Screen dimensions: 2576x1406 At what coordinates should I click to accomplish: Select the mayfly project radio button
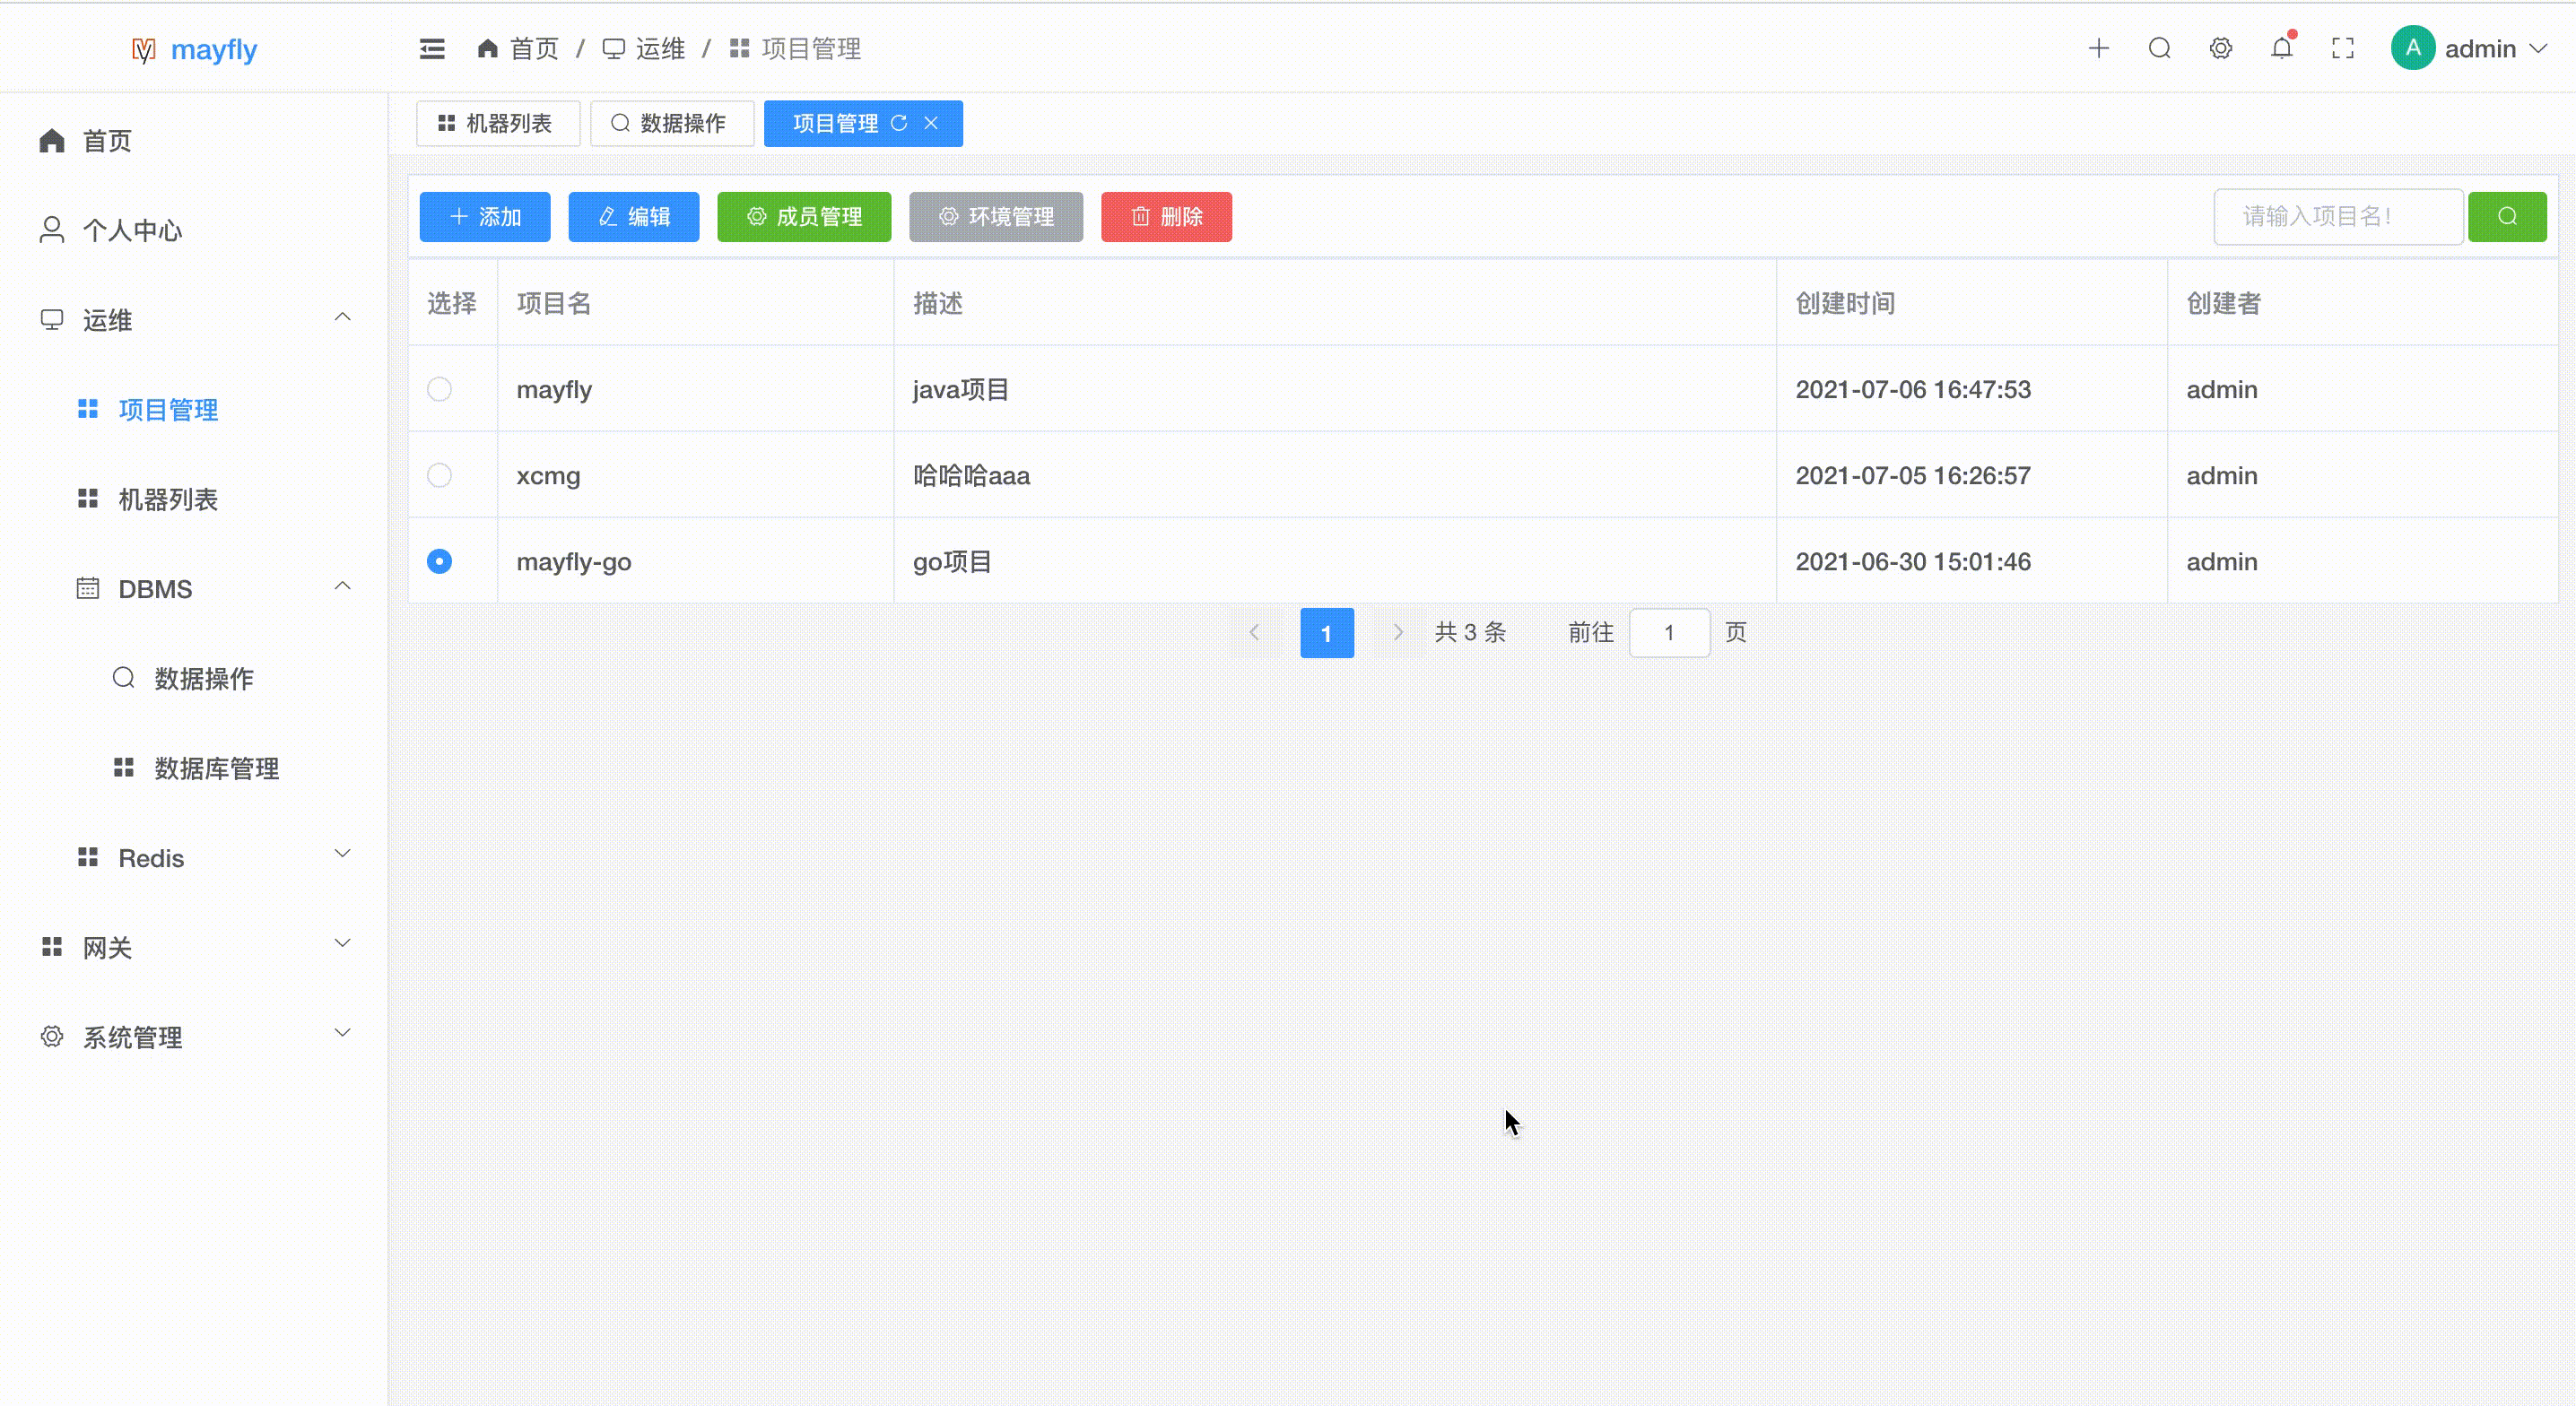click(x=440, y=390)
